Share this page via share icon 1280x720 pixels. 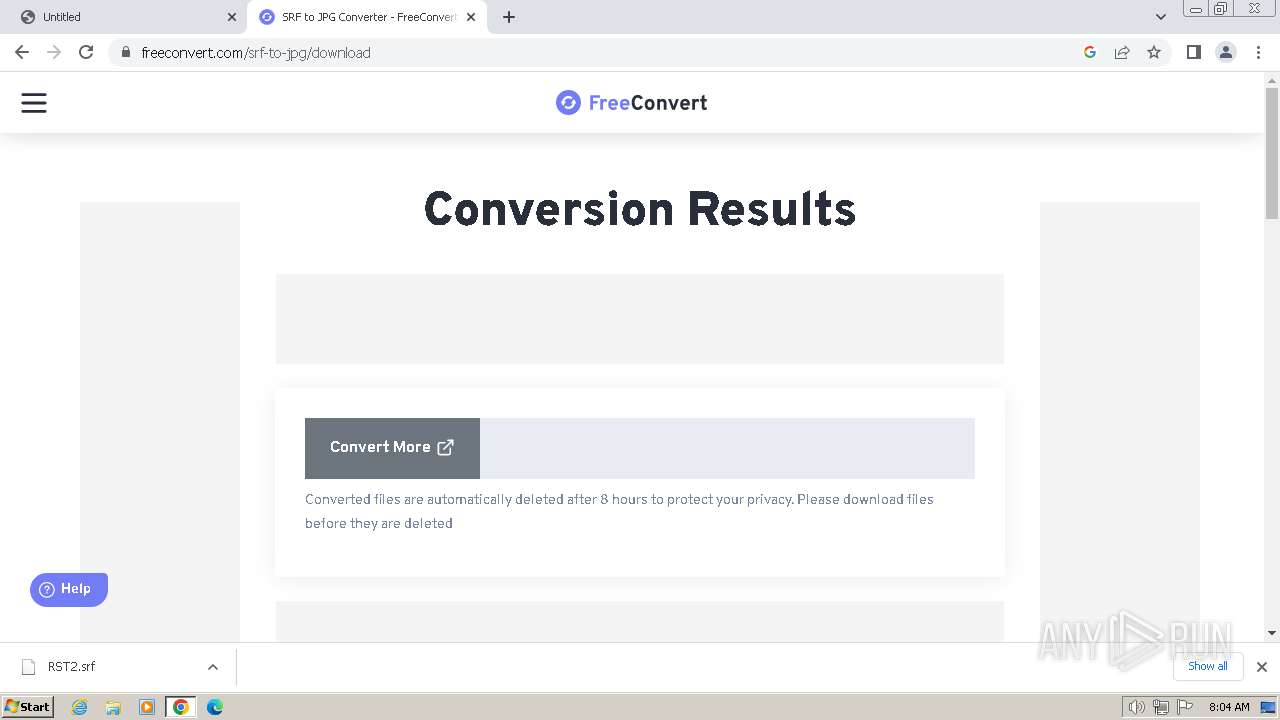(1122, 52)
